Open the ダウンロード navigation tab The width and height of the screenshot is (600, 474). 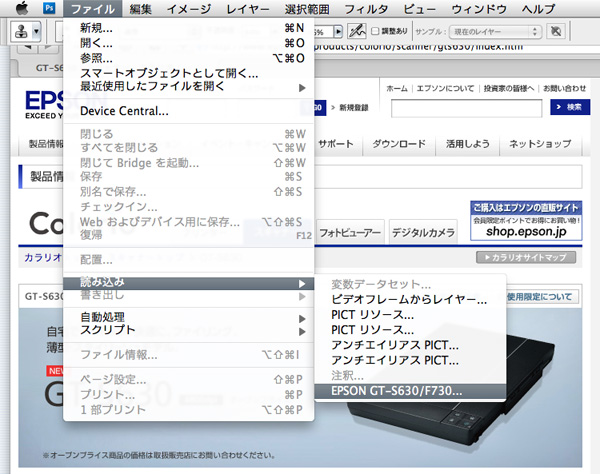pos(399,143)
